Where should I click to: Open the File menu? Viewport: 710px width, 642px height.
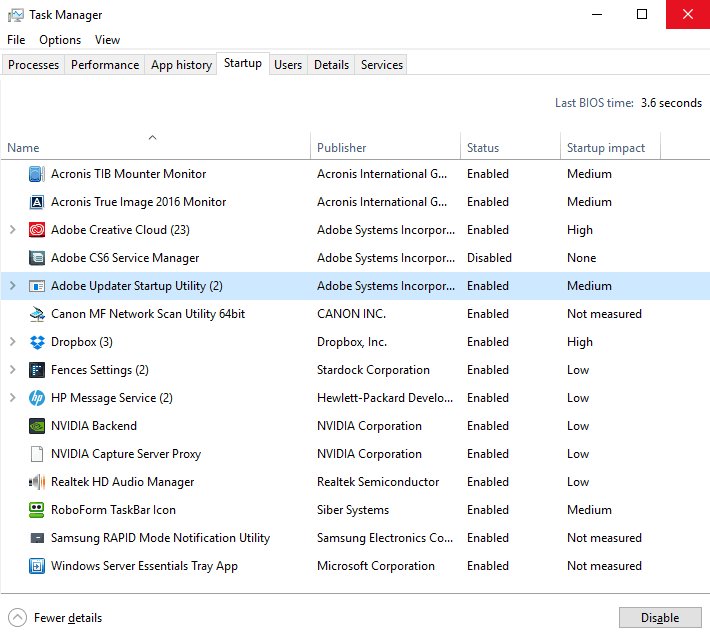pos(16,40)
